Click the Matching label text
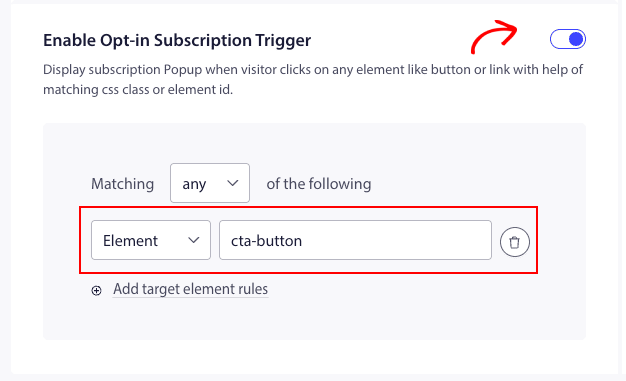The image size is (626, 381). [123, 184]
